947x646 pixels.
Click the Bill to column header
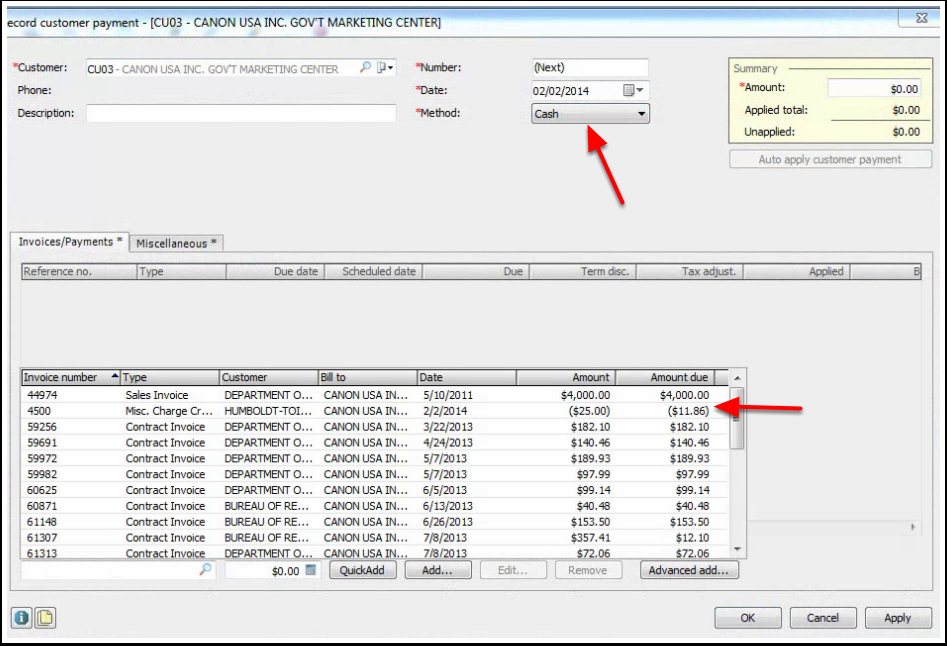pyautogui.click(x=368, y=377)
